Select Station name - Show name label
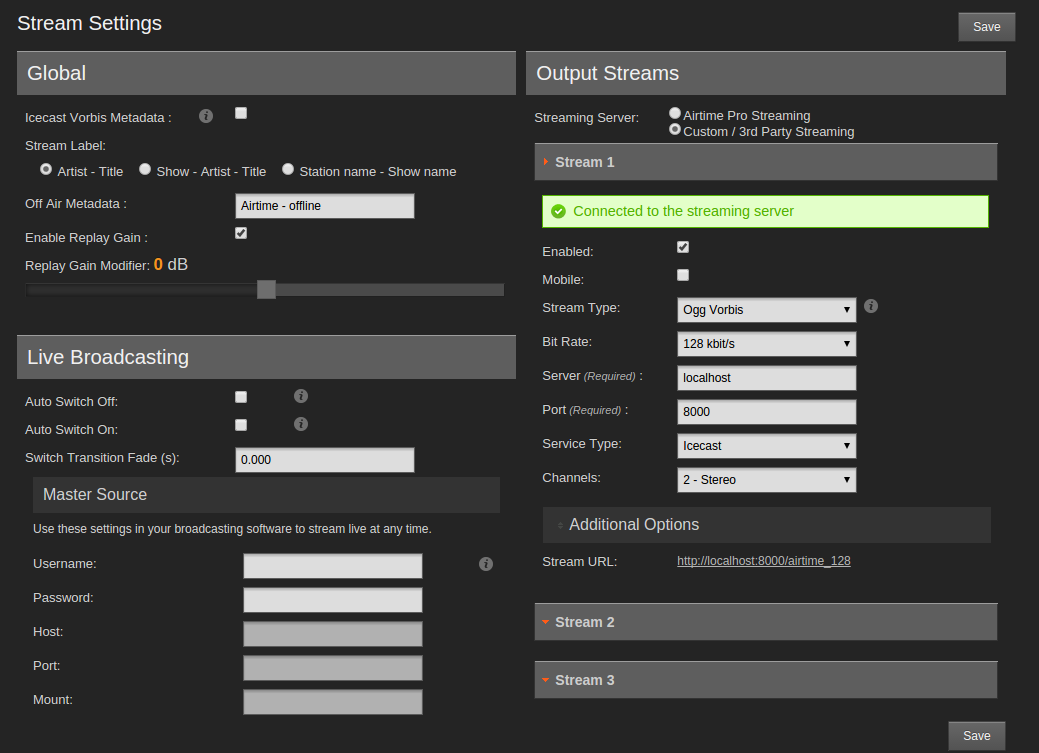 pyautogui.click(x=288, y=170)
